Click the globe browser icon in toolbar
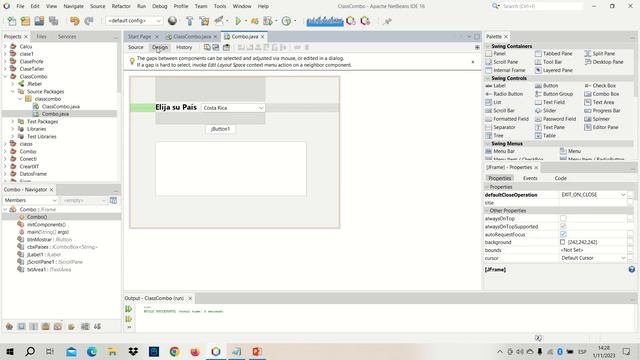The image size is (640, 360). click(172, 21)
